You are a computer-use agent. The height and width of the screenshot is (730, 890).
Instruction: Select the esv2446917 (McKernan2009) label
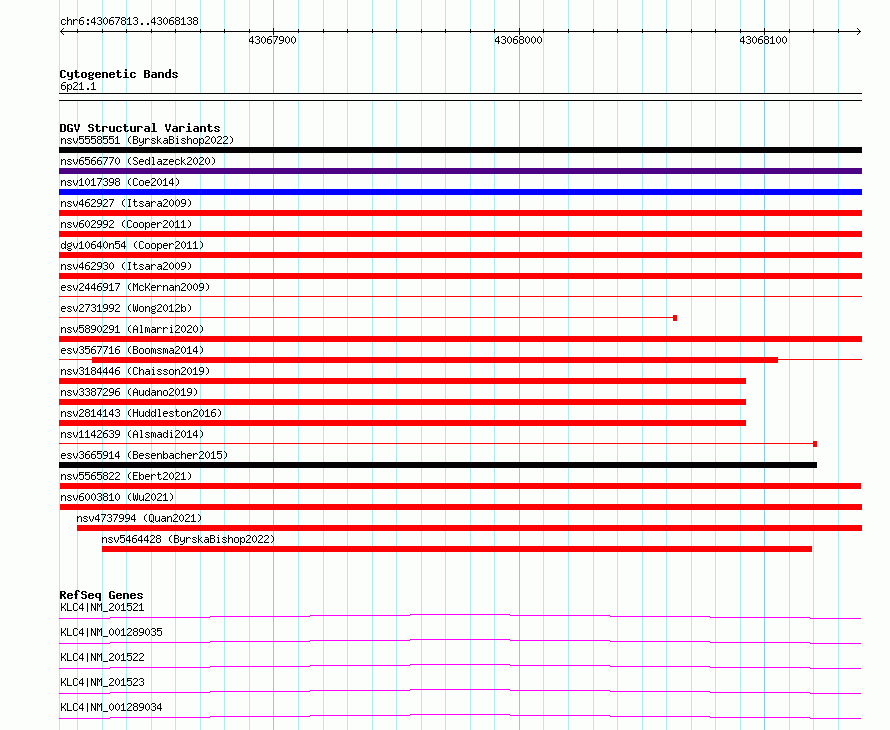pyautogui.click(x=135, y=287)
